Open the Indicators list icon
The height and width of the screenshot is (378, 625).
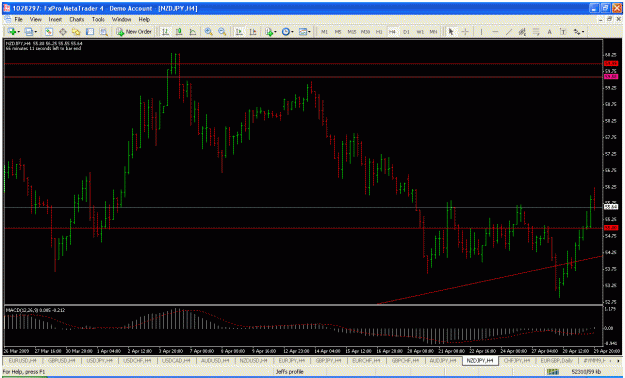(269, 32)
